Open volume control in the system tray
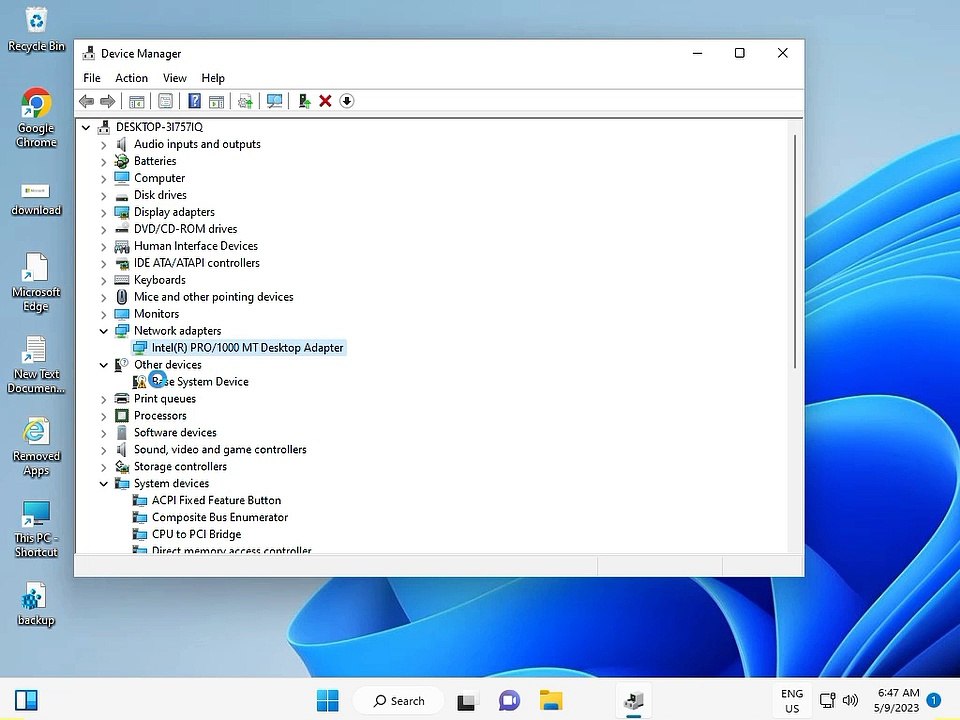 (850, 700)
